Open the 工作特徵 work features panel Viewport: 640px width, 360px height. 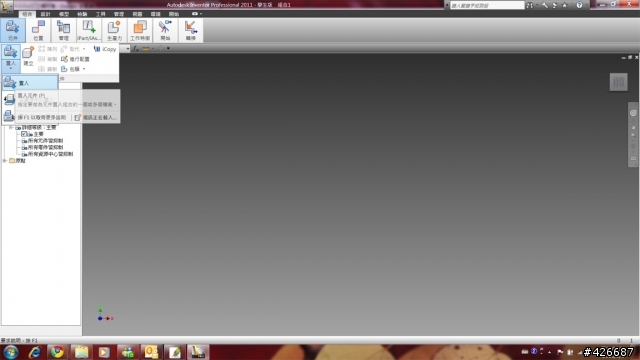pos(140,30)
